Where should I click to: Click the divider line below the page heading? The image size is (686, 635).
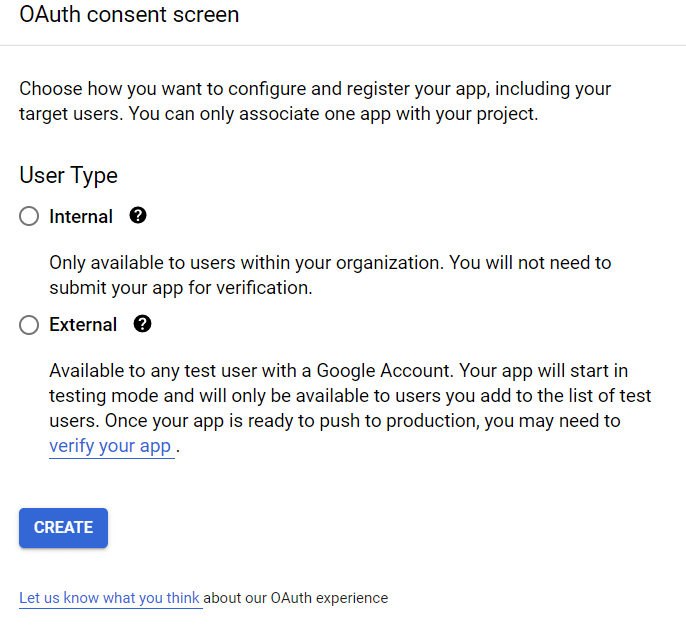click(x=343, y=45)
